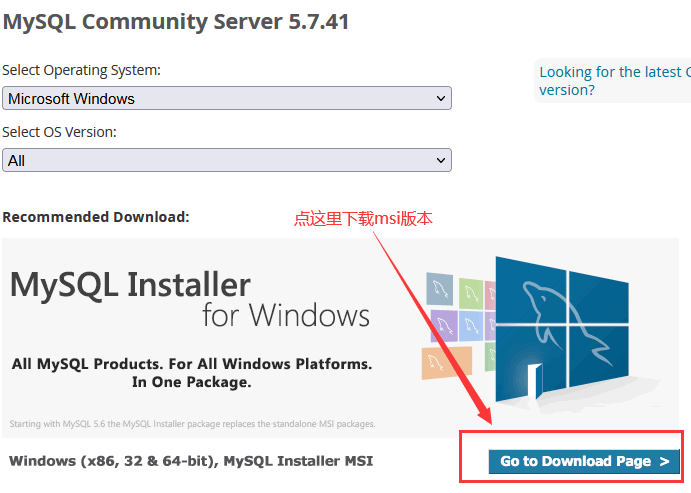Open the Select Operating System dropdown
The width and height of the screenshot is (691, 493).
pos(227,98)
